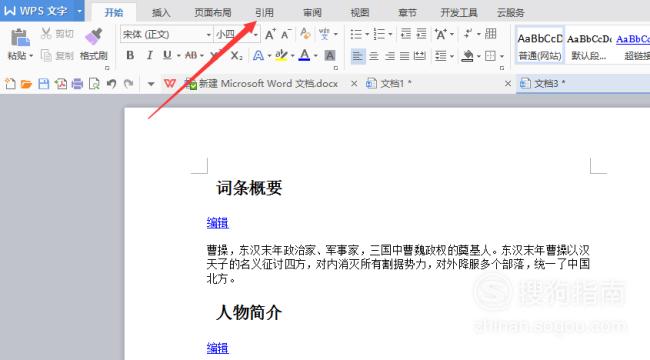The width and height of the screenshot is (650, 360).
Task: Click the 编辑 link under 人物简介
Action: [218, 348]
